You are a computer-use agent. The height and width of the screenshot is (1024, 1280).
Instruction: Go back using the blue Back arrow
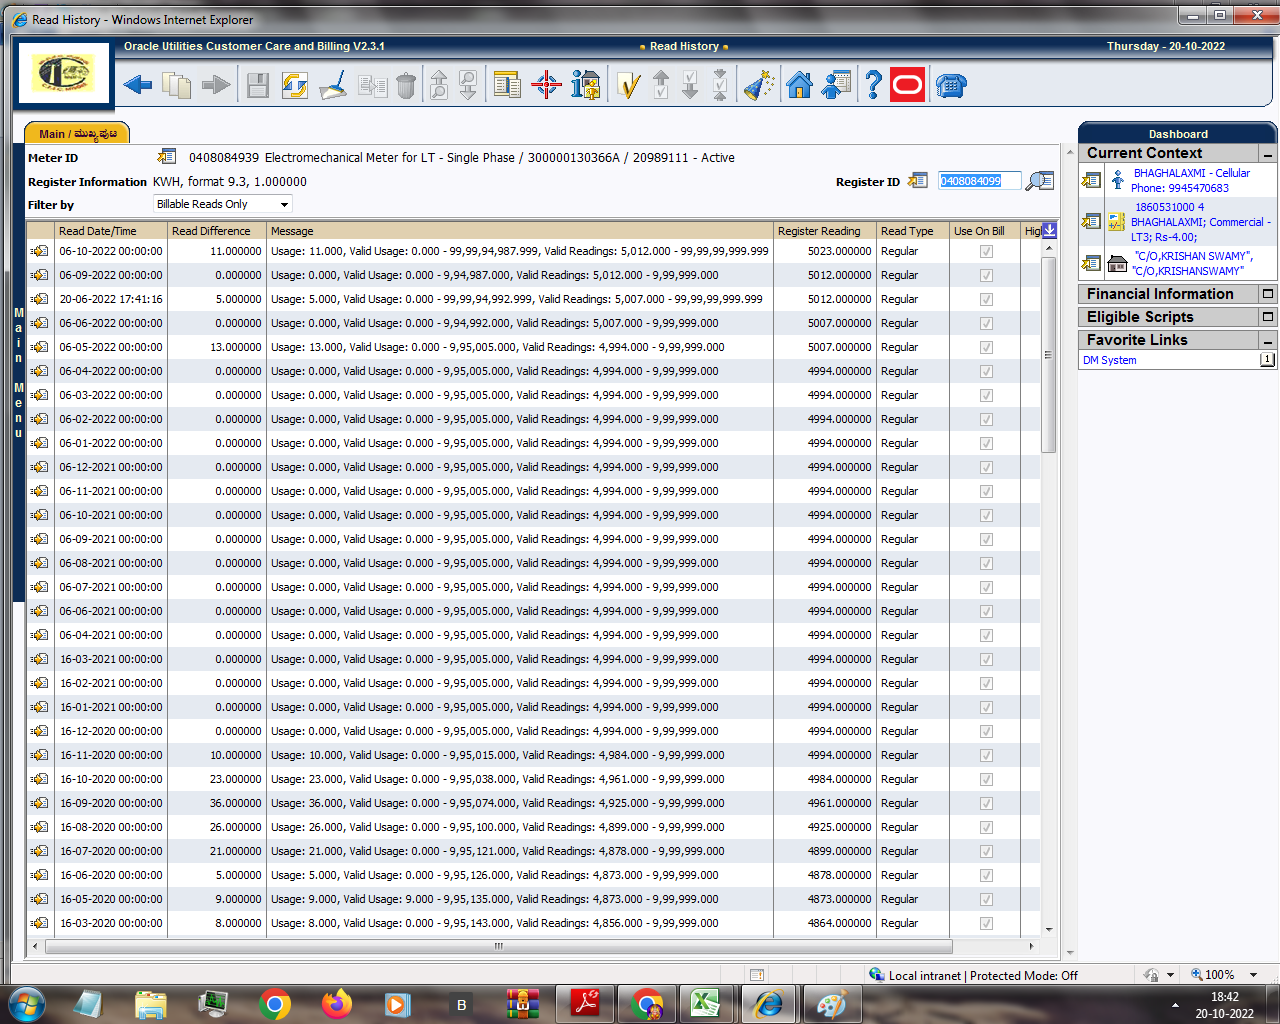pos(138,86)
